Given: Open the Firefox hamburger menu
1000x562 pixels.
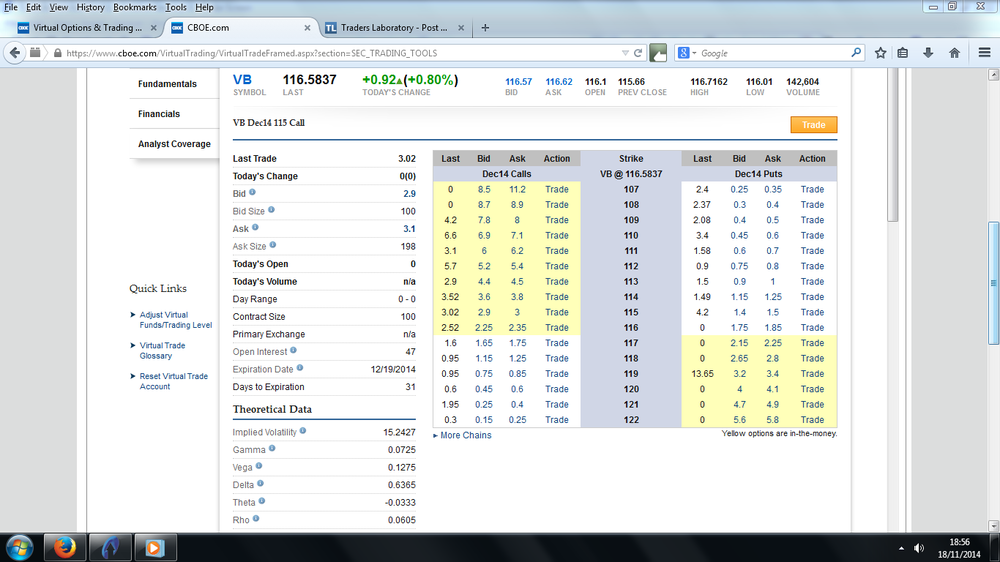Looking at the screenshot, I should pos(985,53).
